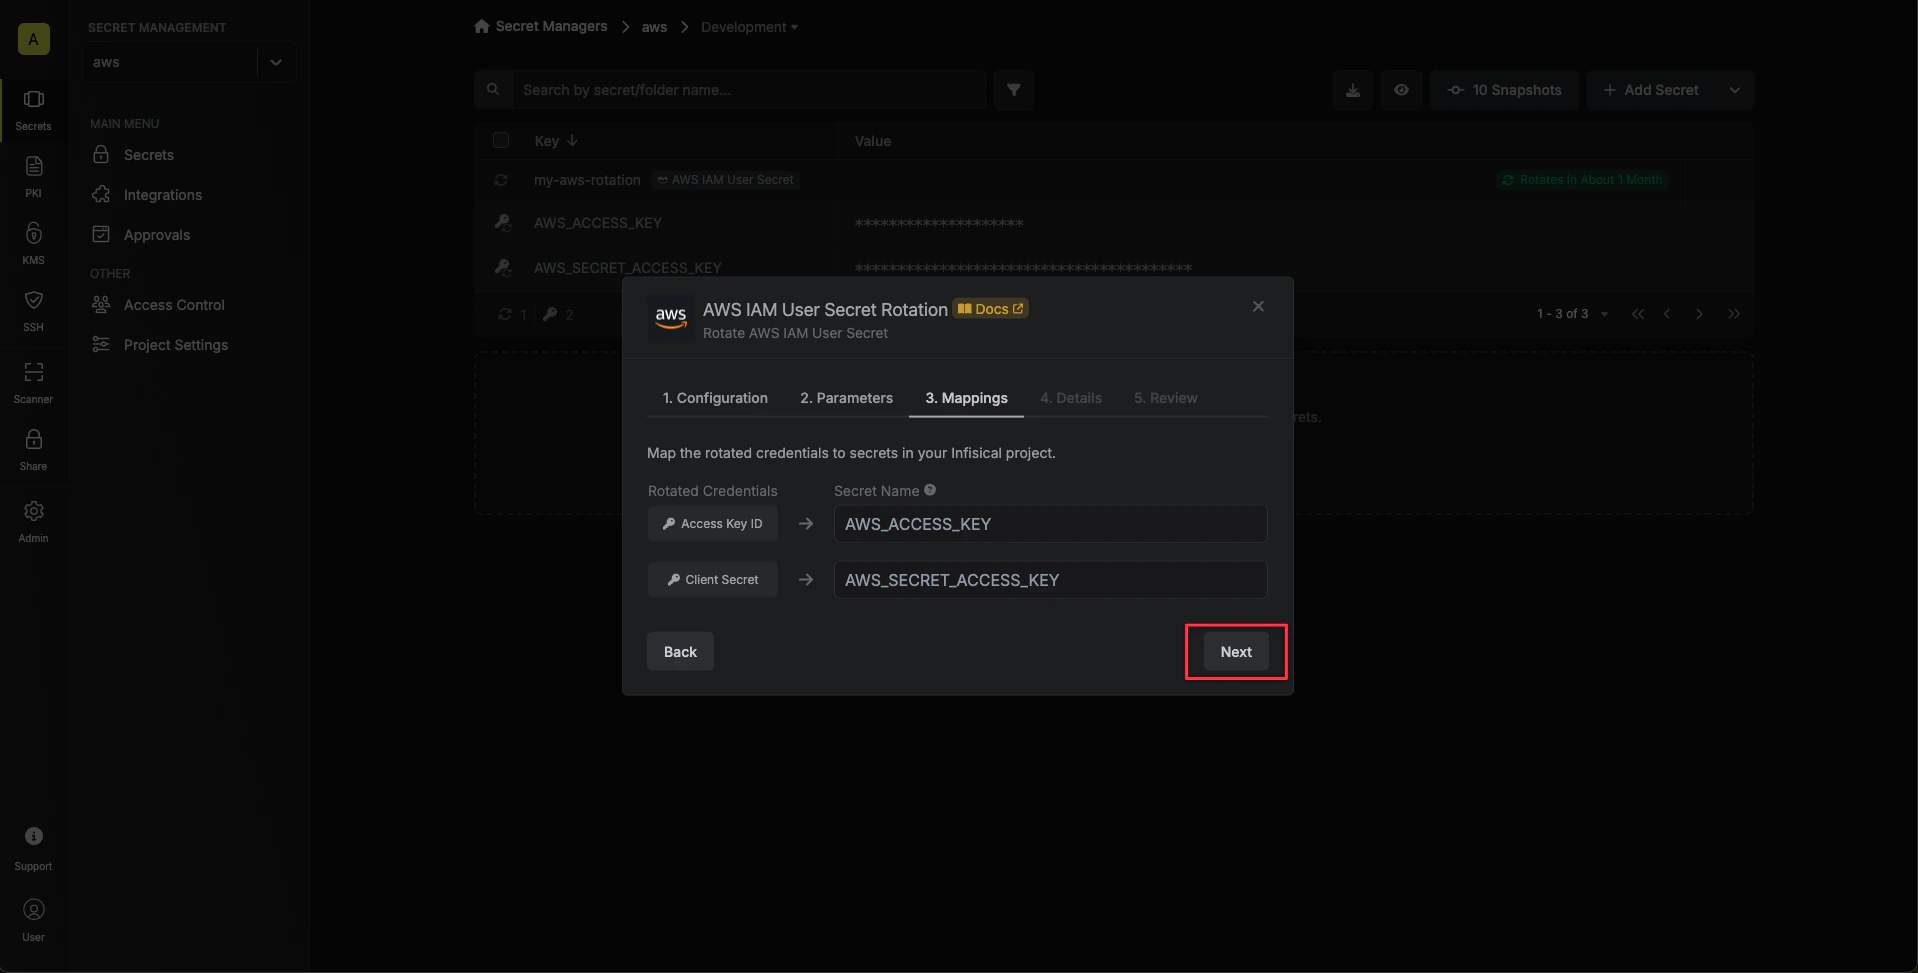This screenshot has height=973, width=1918.
Task: Click the info icon beside Secret Name
Action: [930, 490]
